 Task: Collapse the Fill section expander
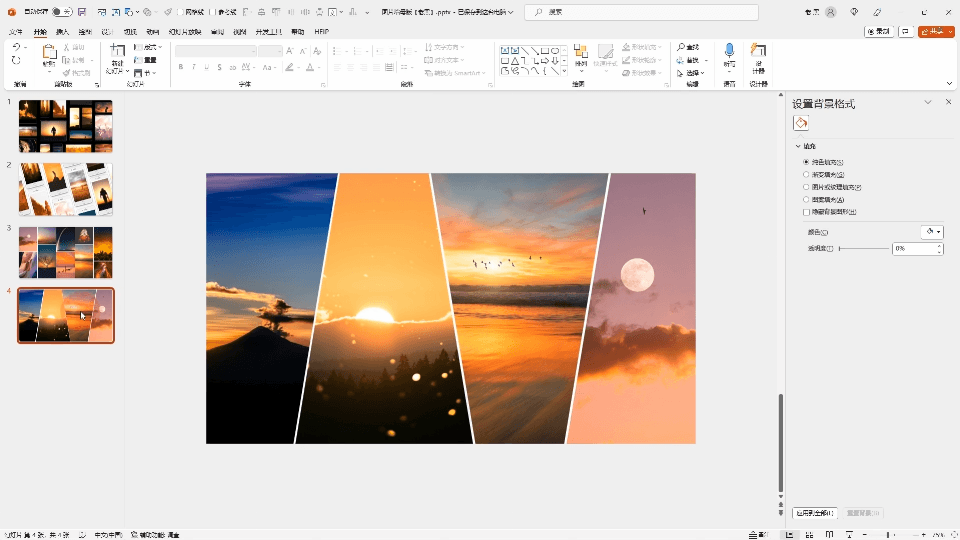click(798, 146)
